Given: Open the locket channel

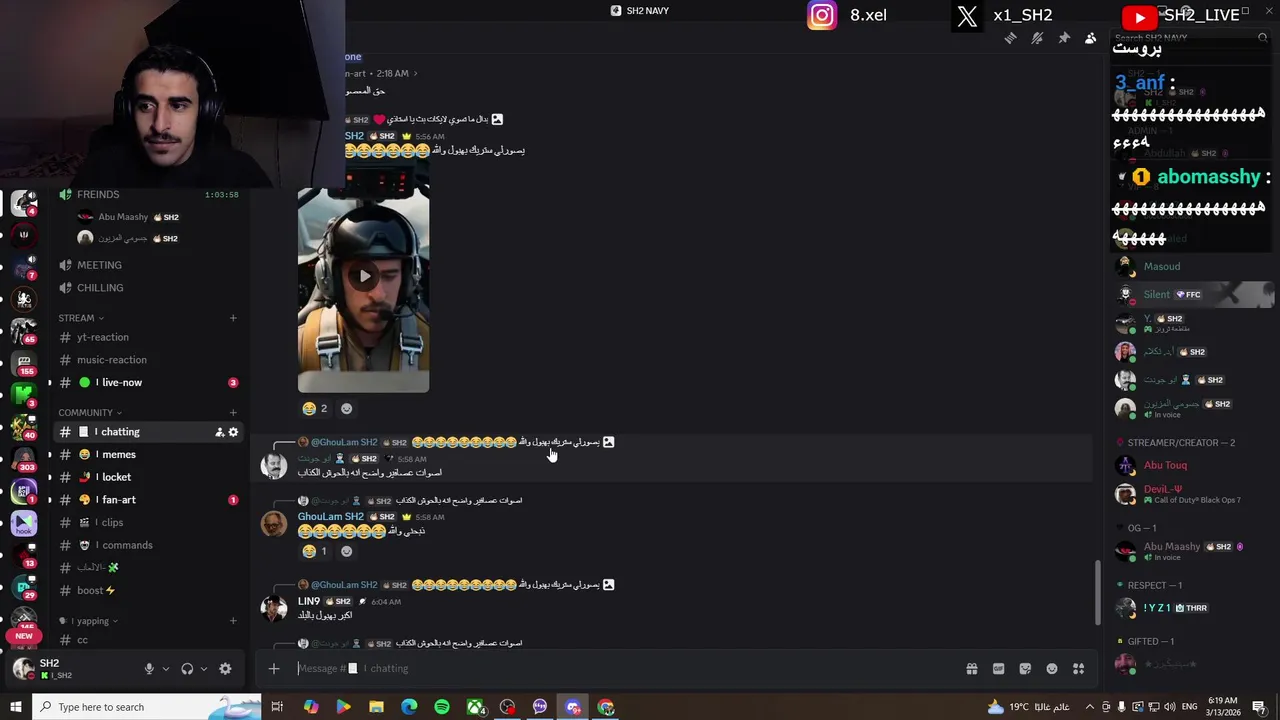Looking at the screenshot, I should pos(148,477).
